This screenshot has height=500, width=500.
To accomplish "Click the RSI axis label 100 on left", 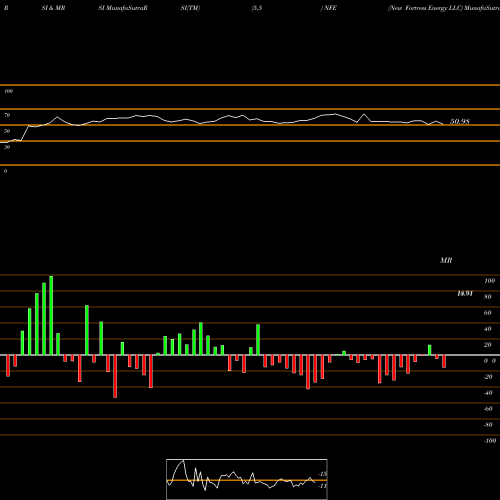I will [8, 91].
